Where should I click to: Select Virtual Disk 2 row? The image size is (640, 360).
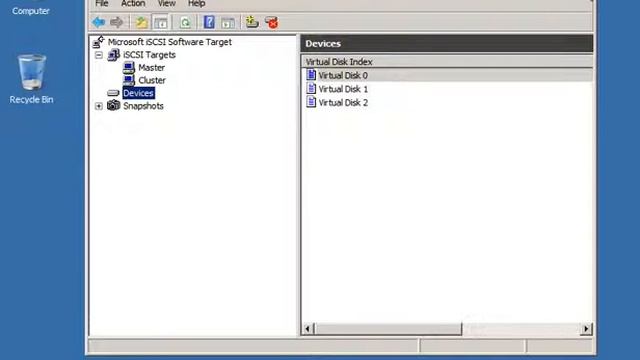click(x=447, y=102)
